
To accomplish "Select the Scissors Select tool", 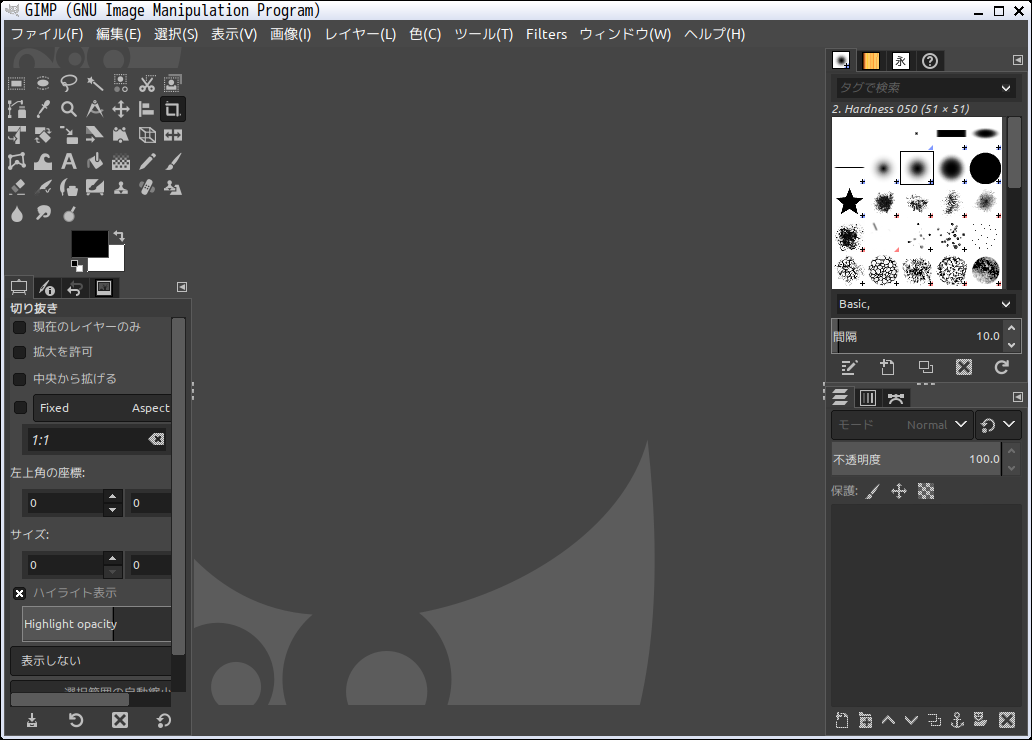I will coord(147,84).
